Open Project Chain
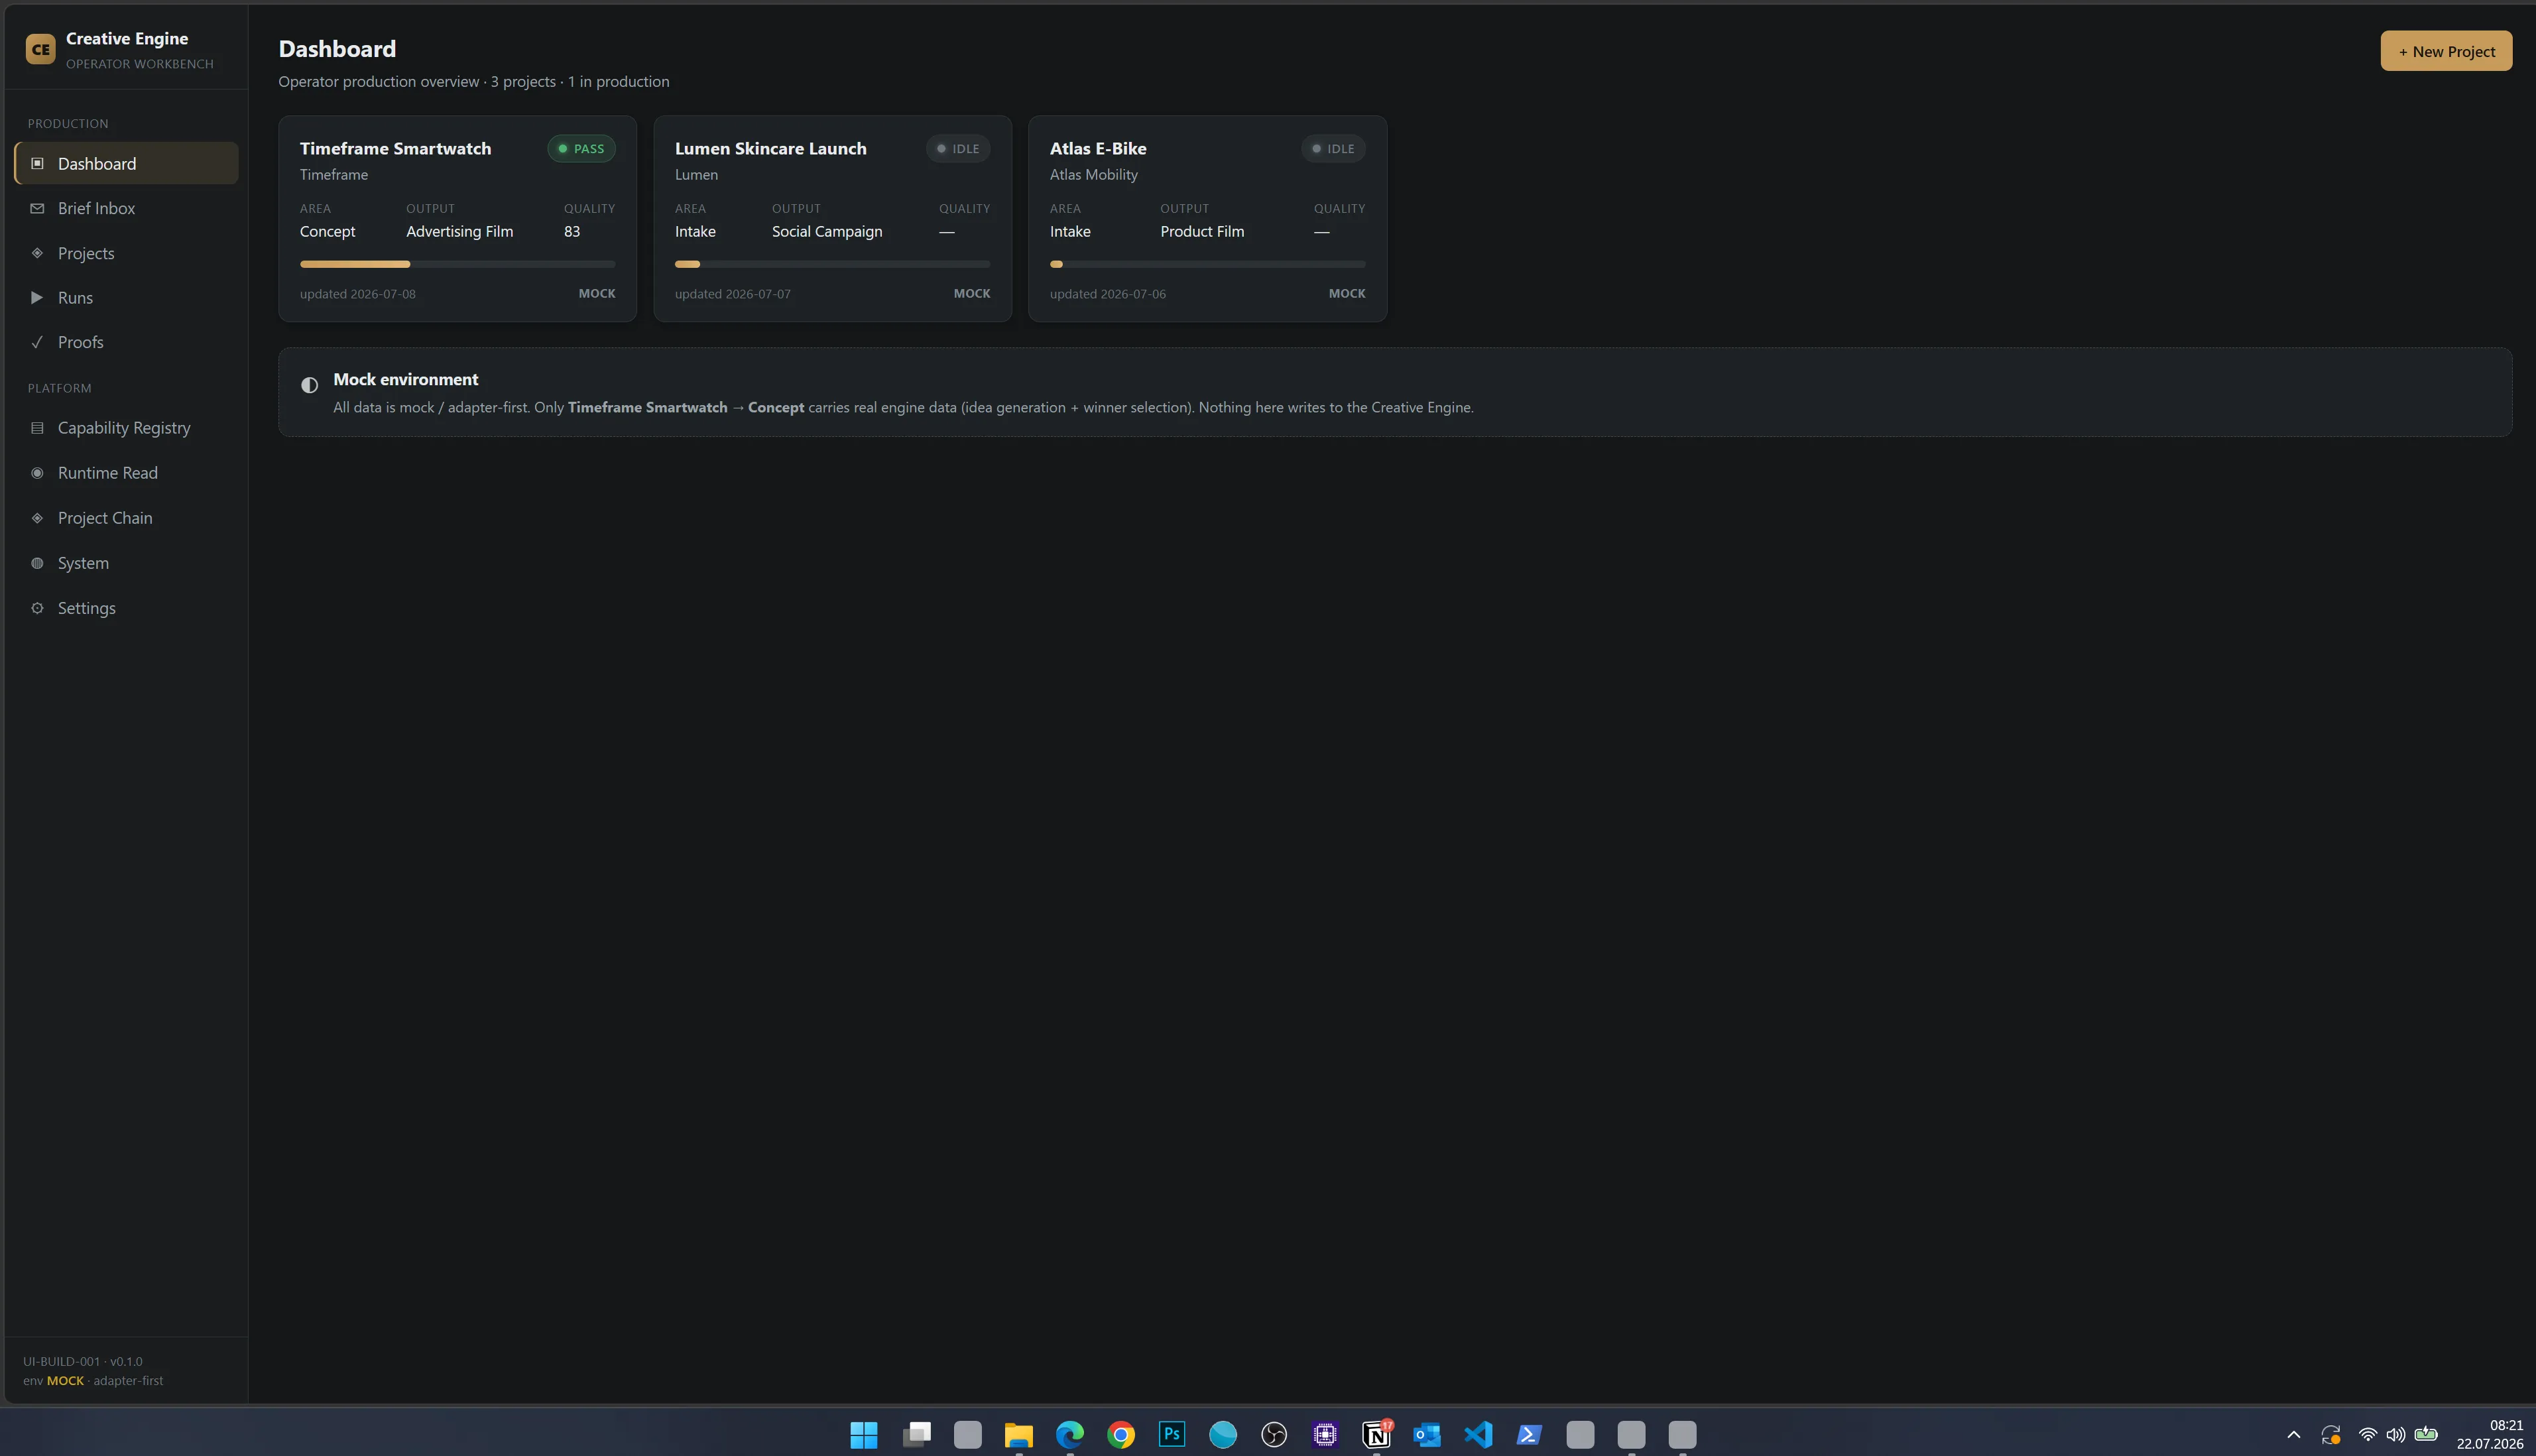The width and height of the screenshot is (2536, 1456). [126, 518]
